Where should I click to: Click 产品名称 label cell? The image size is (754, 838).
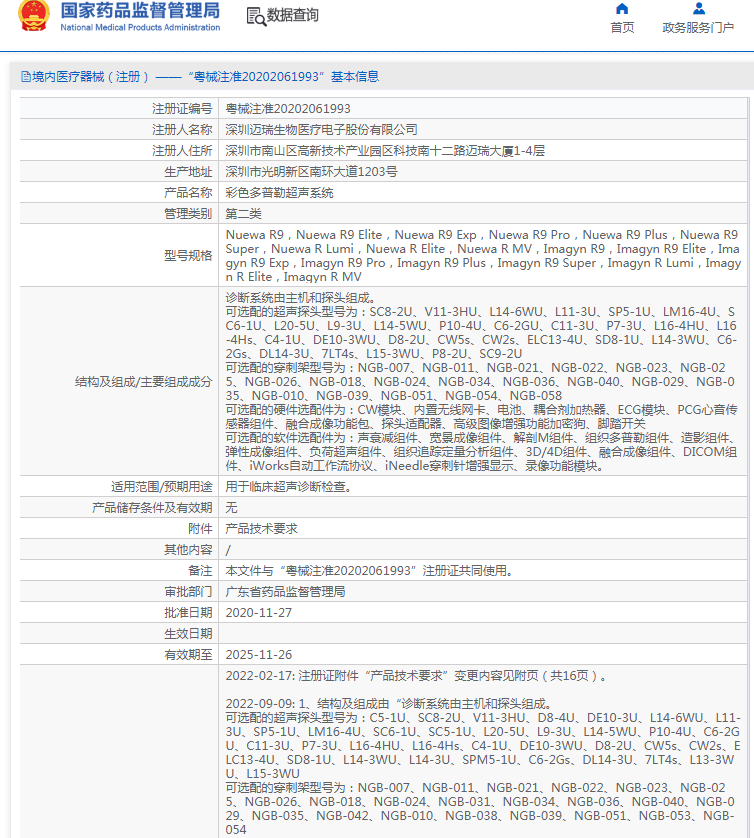(x=119, y=193)
